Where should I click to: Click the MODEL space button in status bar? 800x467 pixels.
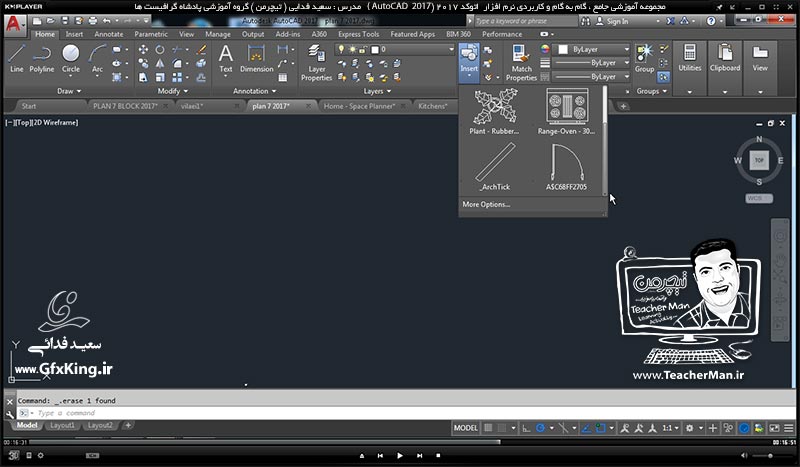point(466,428)
